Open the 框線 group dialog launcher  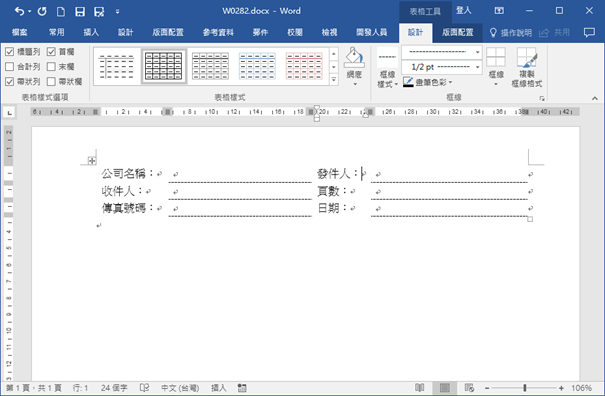click(542, 99)
